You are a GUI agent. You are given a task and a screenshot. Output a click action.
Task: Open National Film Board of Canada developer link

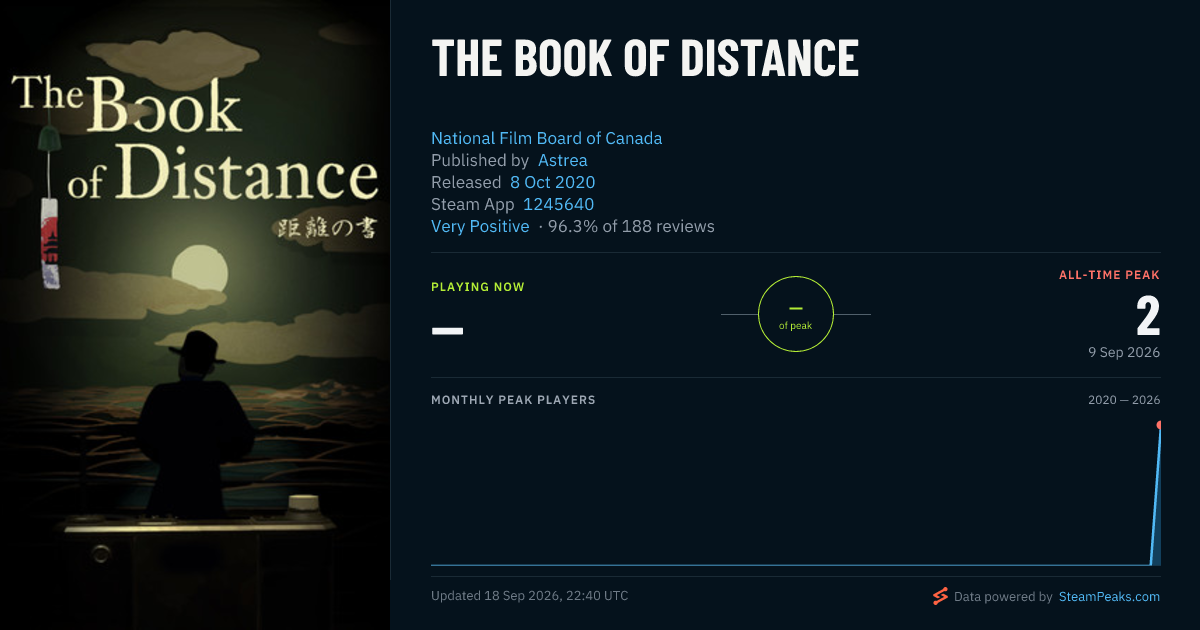546,138
